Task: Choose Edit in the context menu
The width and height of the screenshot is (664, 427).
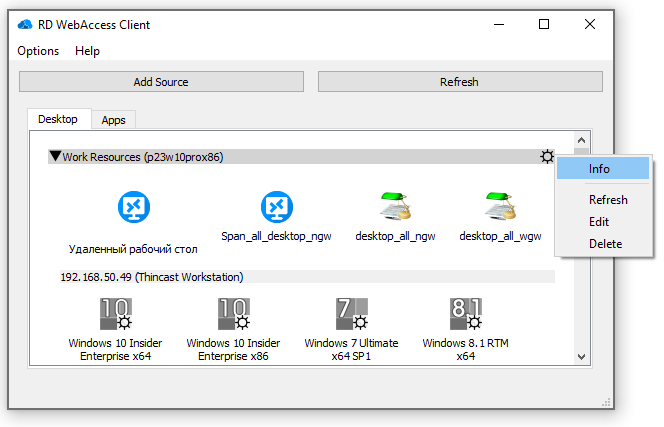Action: click(599, 222)
